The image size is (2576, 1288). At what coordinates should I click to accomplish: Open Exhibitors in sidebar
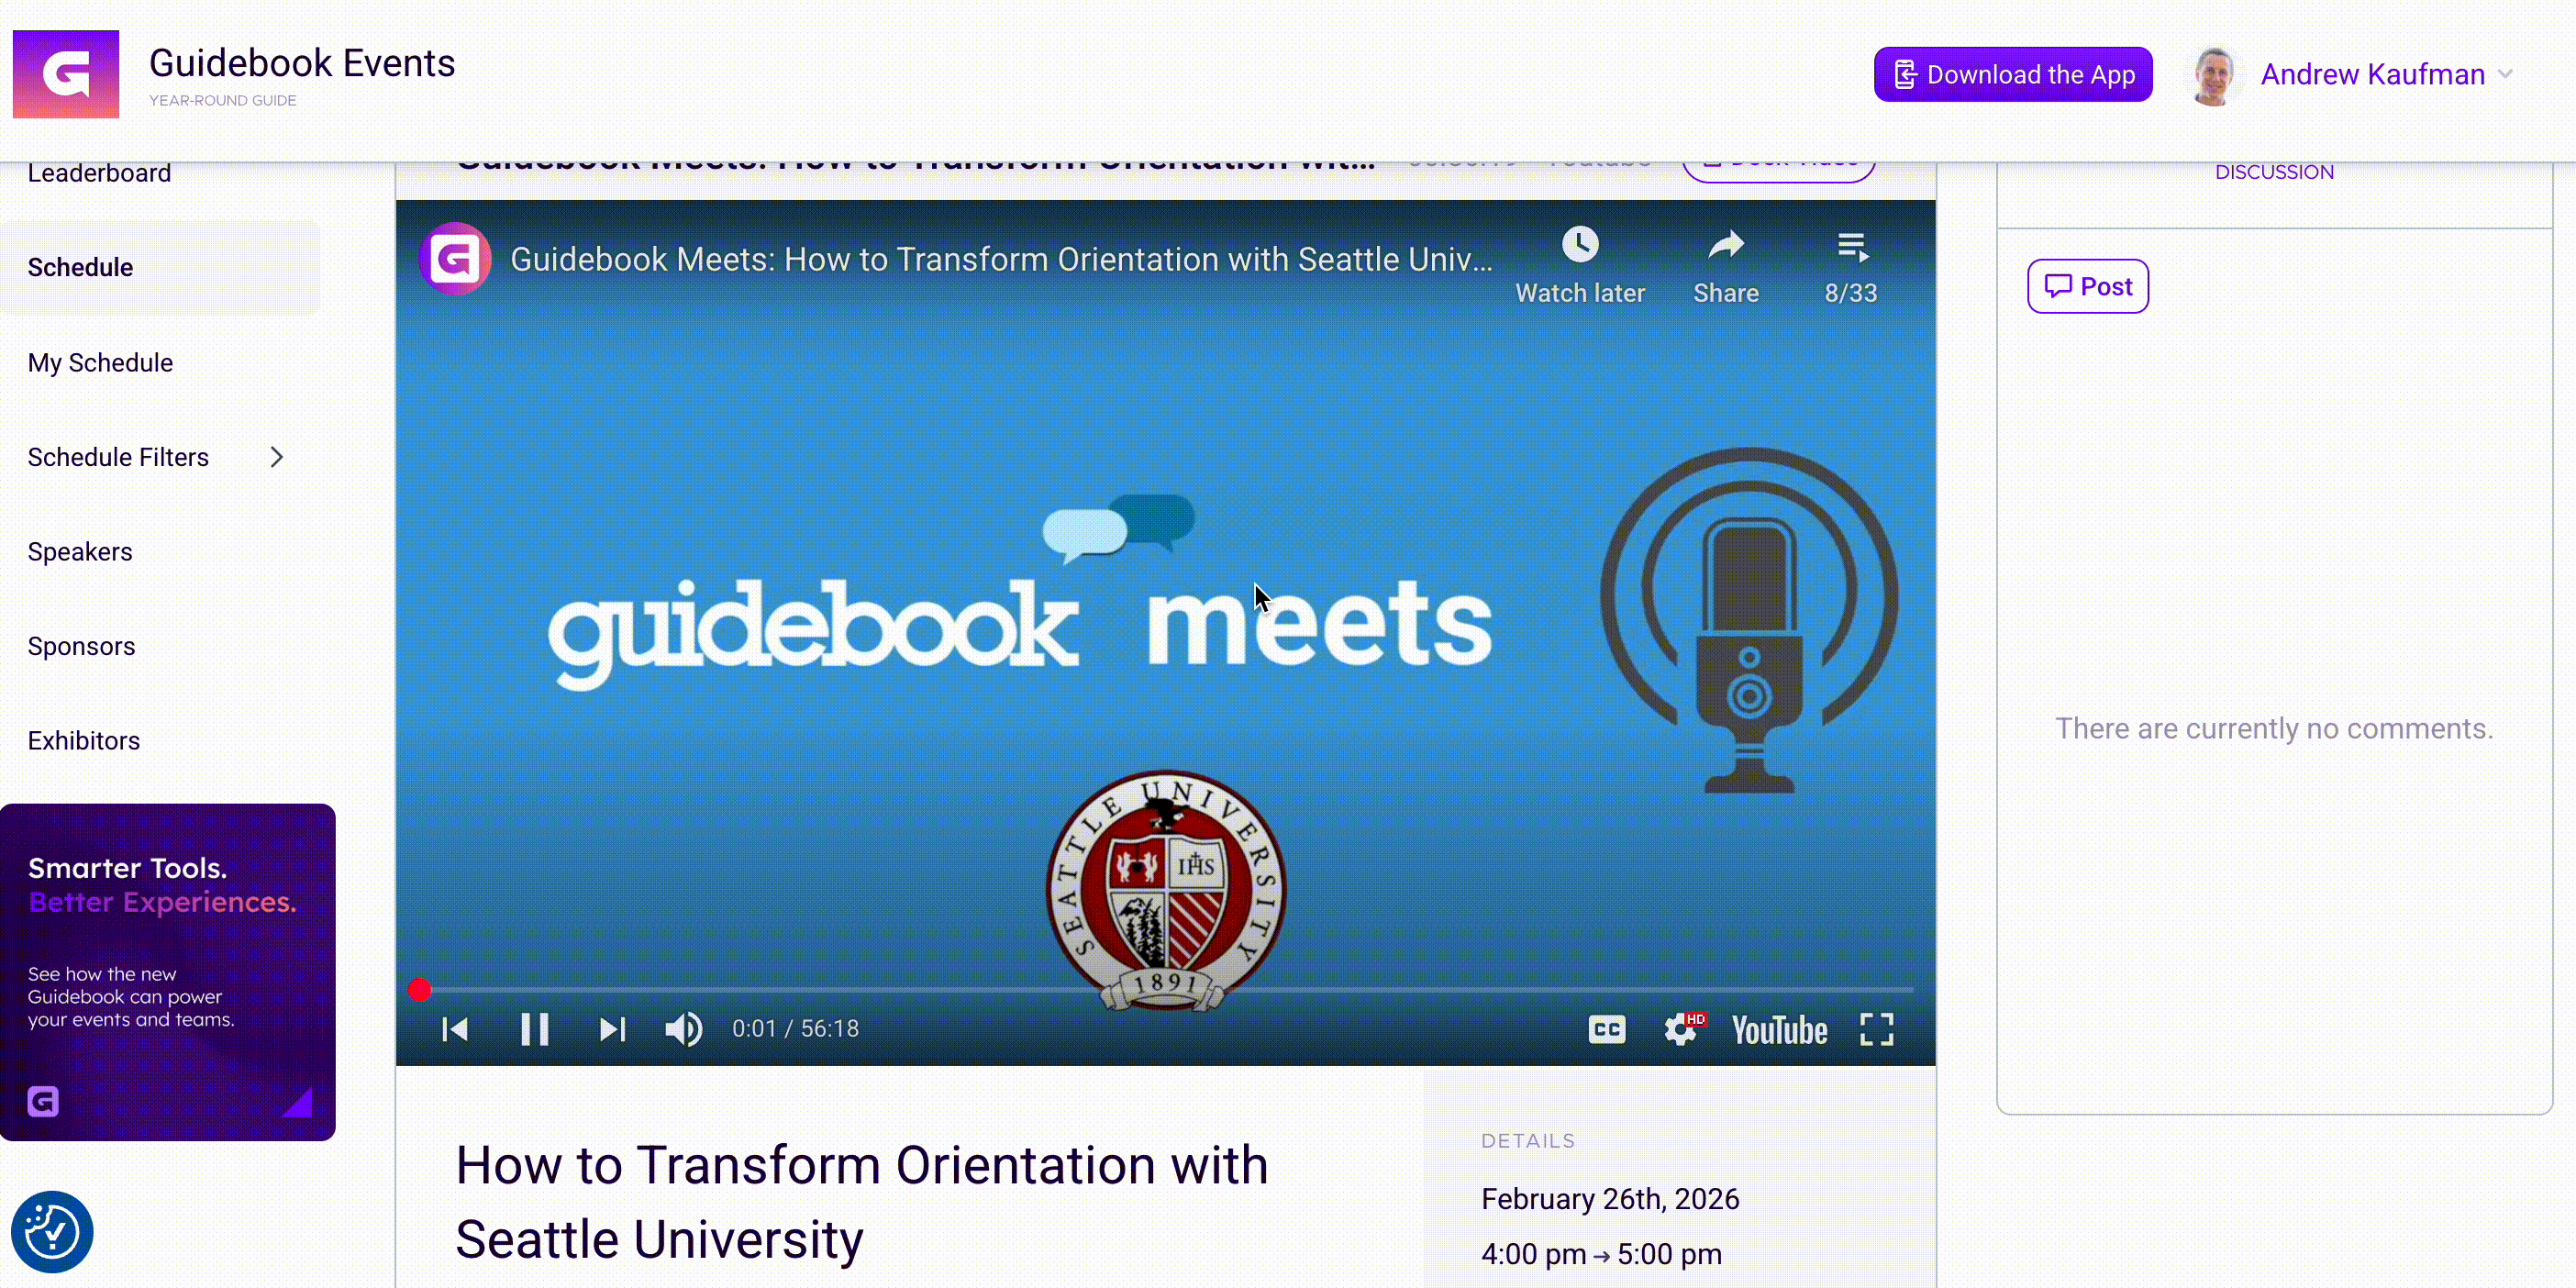coord(84,741)
